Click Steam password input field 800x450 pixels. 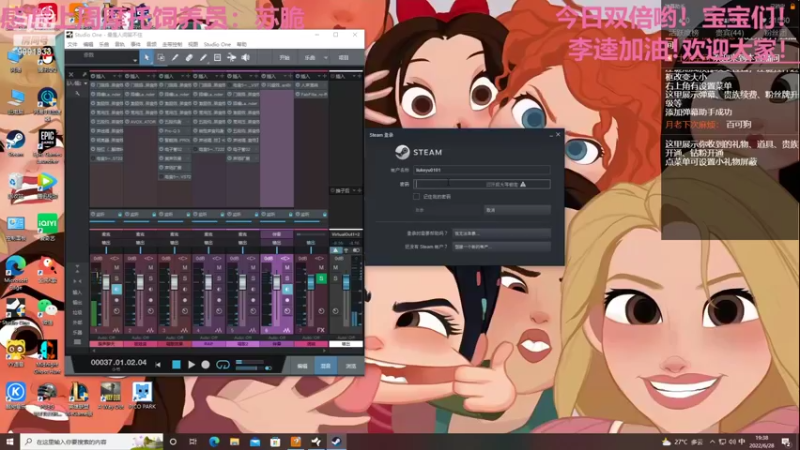pos(482,184)
